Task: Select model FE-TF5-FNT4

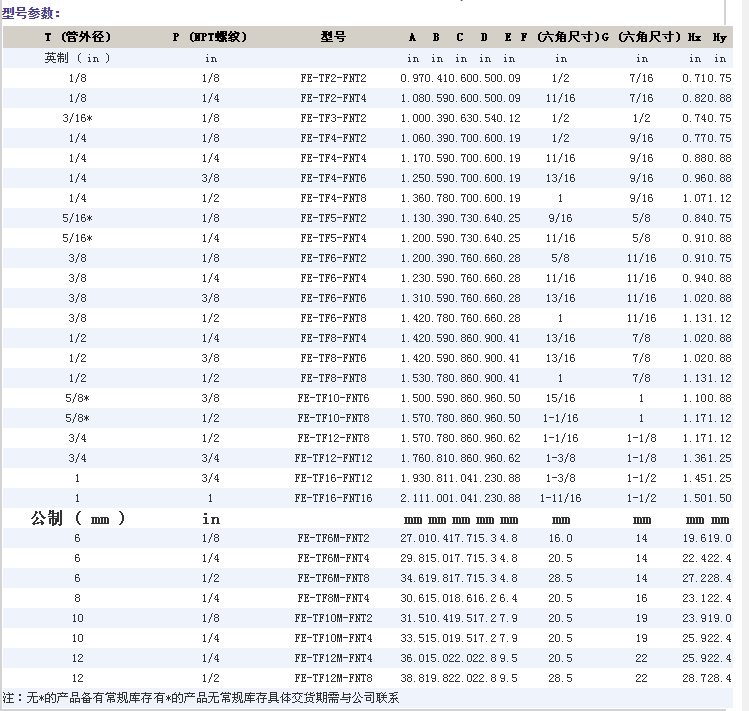Action: [x=333, y=239]
